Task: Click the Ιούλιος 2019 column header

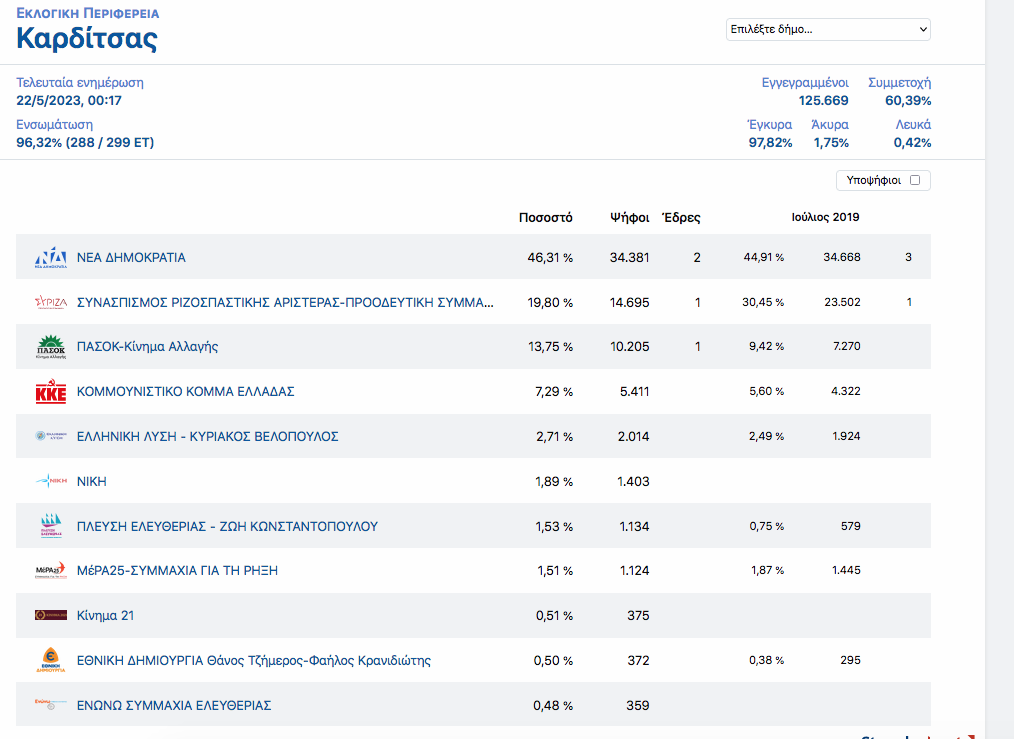Action: tap(825, 217)
